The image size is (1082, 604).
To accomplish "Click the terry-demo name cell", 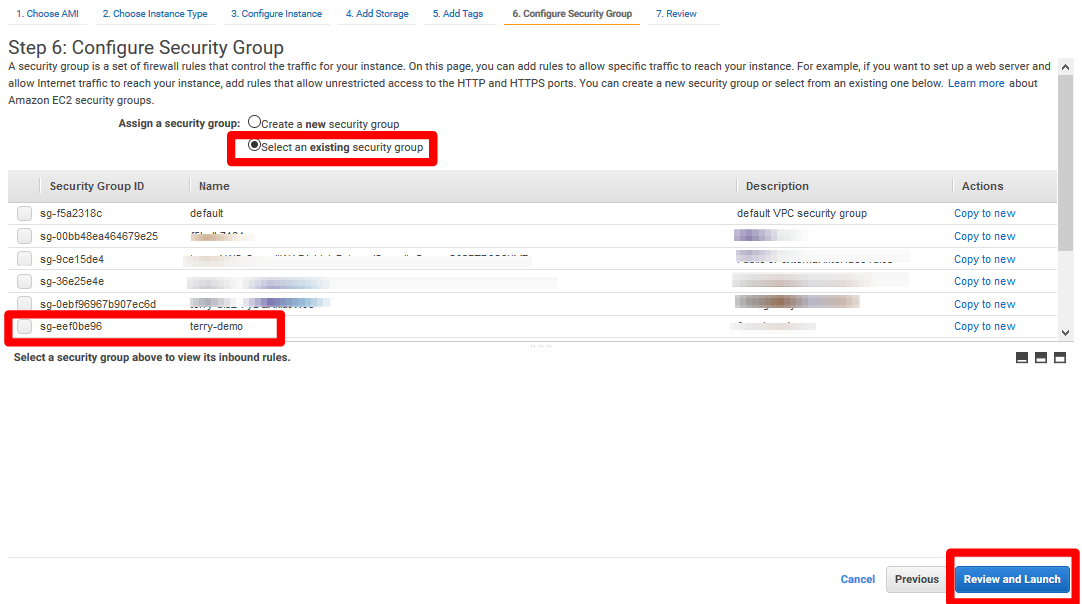I will [x=216, y=327].
